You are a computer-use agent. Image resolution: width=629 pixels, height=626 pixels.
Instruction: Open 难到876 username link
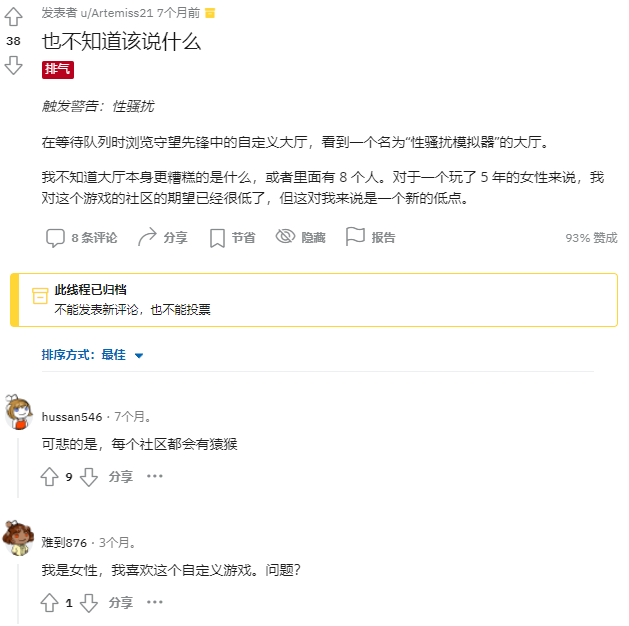(64, 542)
